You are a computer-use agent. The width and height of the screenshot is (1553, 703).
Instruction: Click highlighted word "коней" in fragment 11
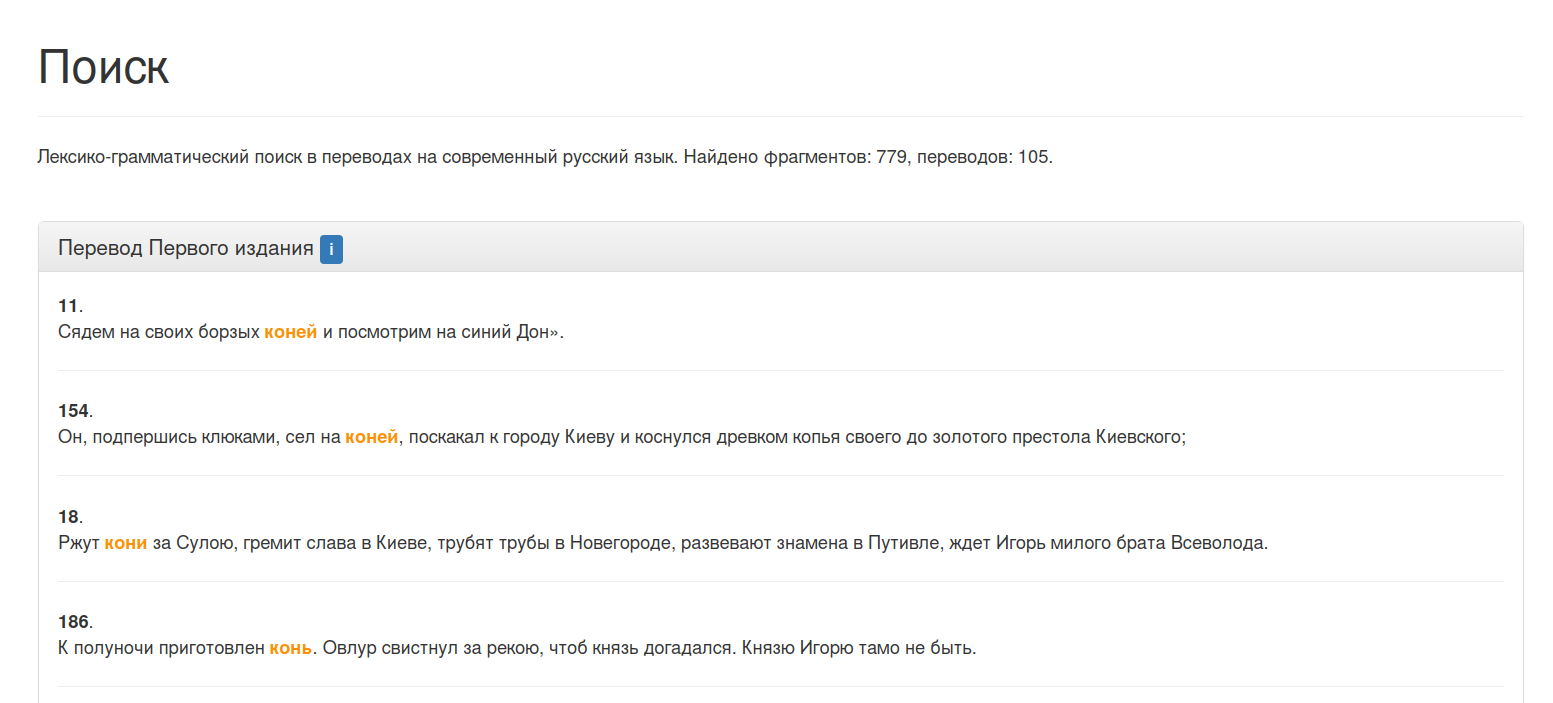point(290,332)
